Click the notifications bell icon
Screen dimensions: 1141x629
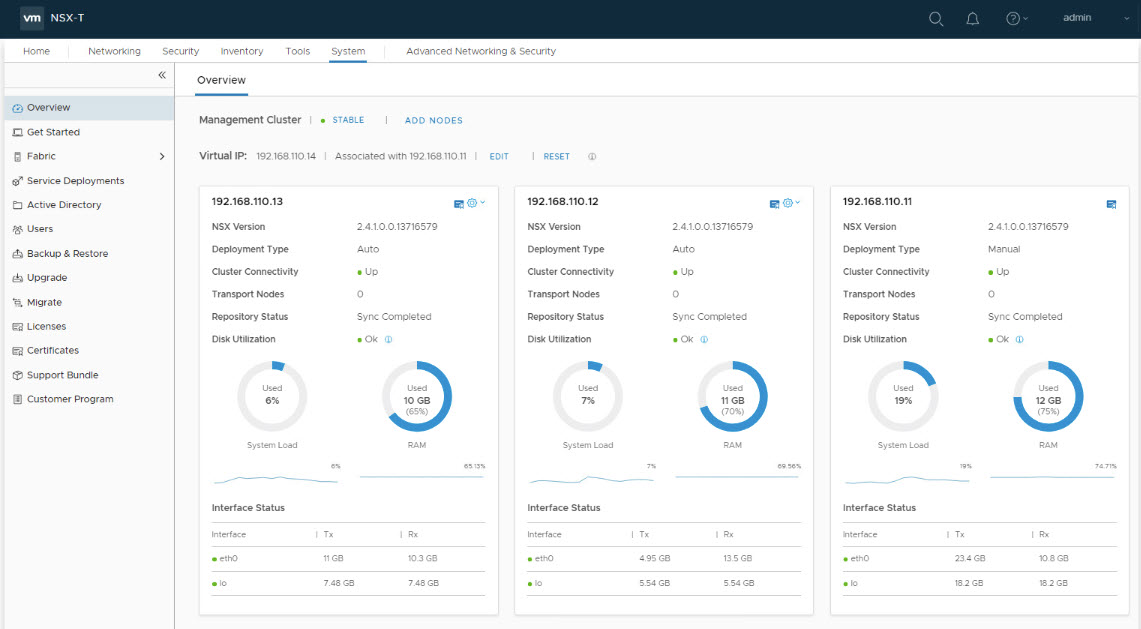[972, 18]
